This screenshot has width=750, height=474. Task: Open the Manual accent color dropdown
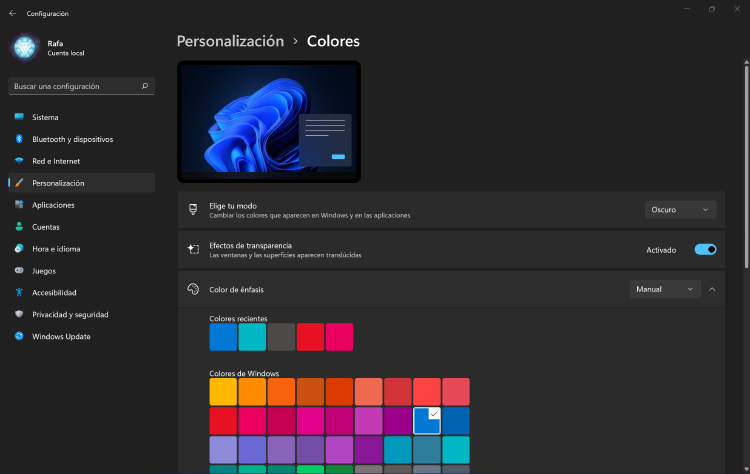[665, 289]
